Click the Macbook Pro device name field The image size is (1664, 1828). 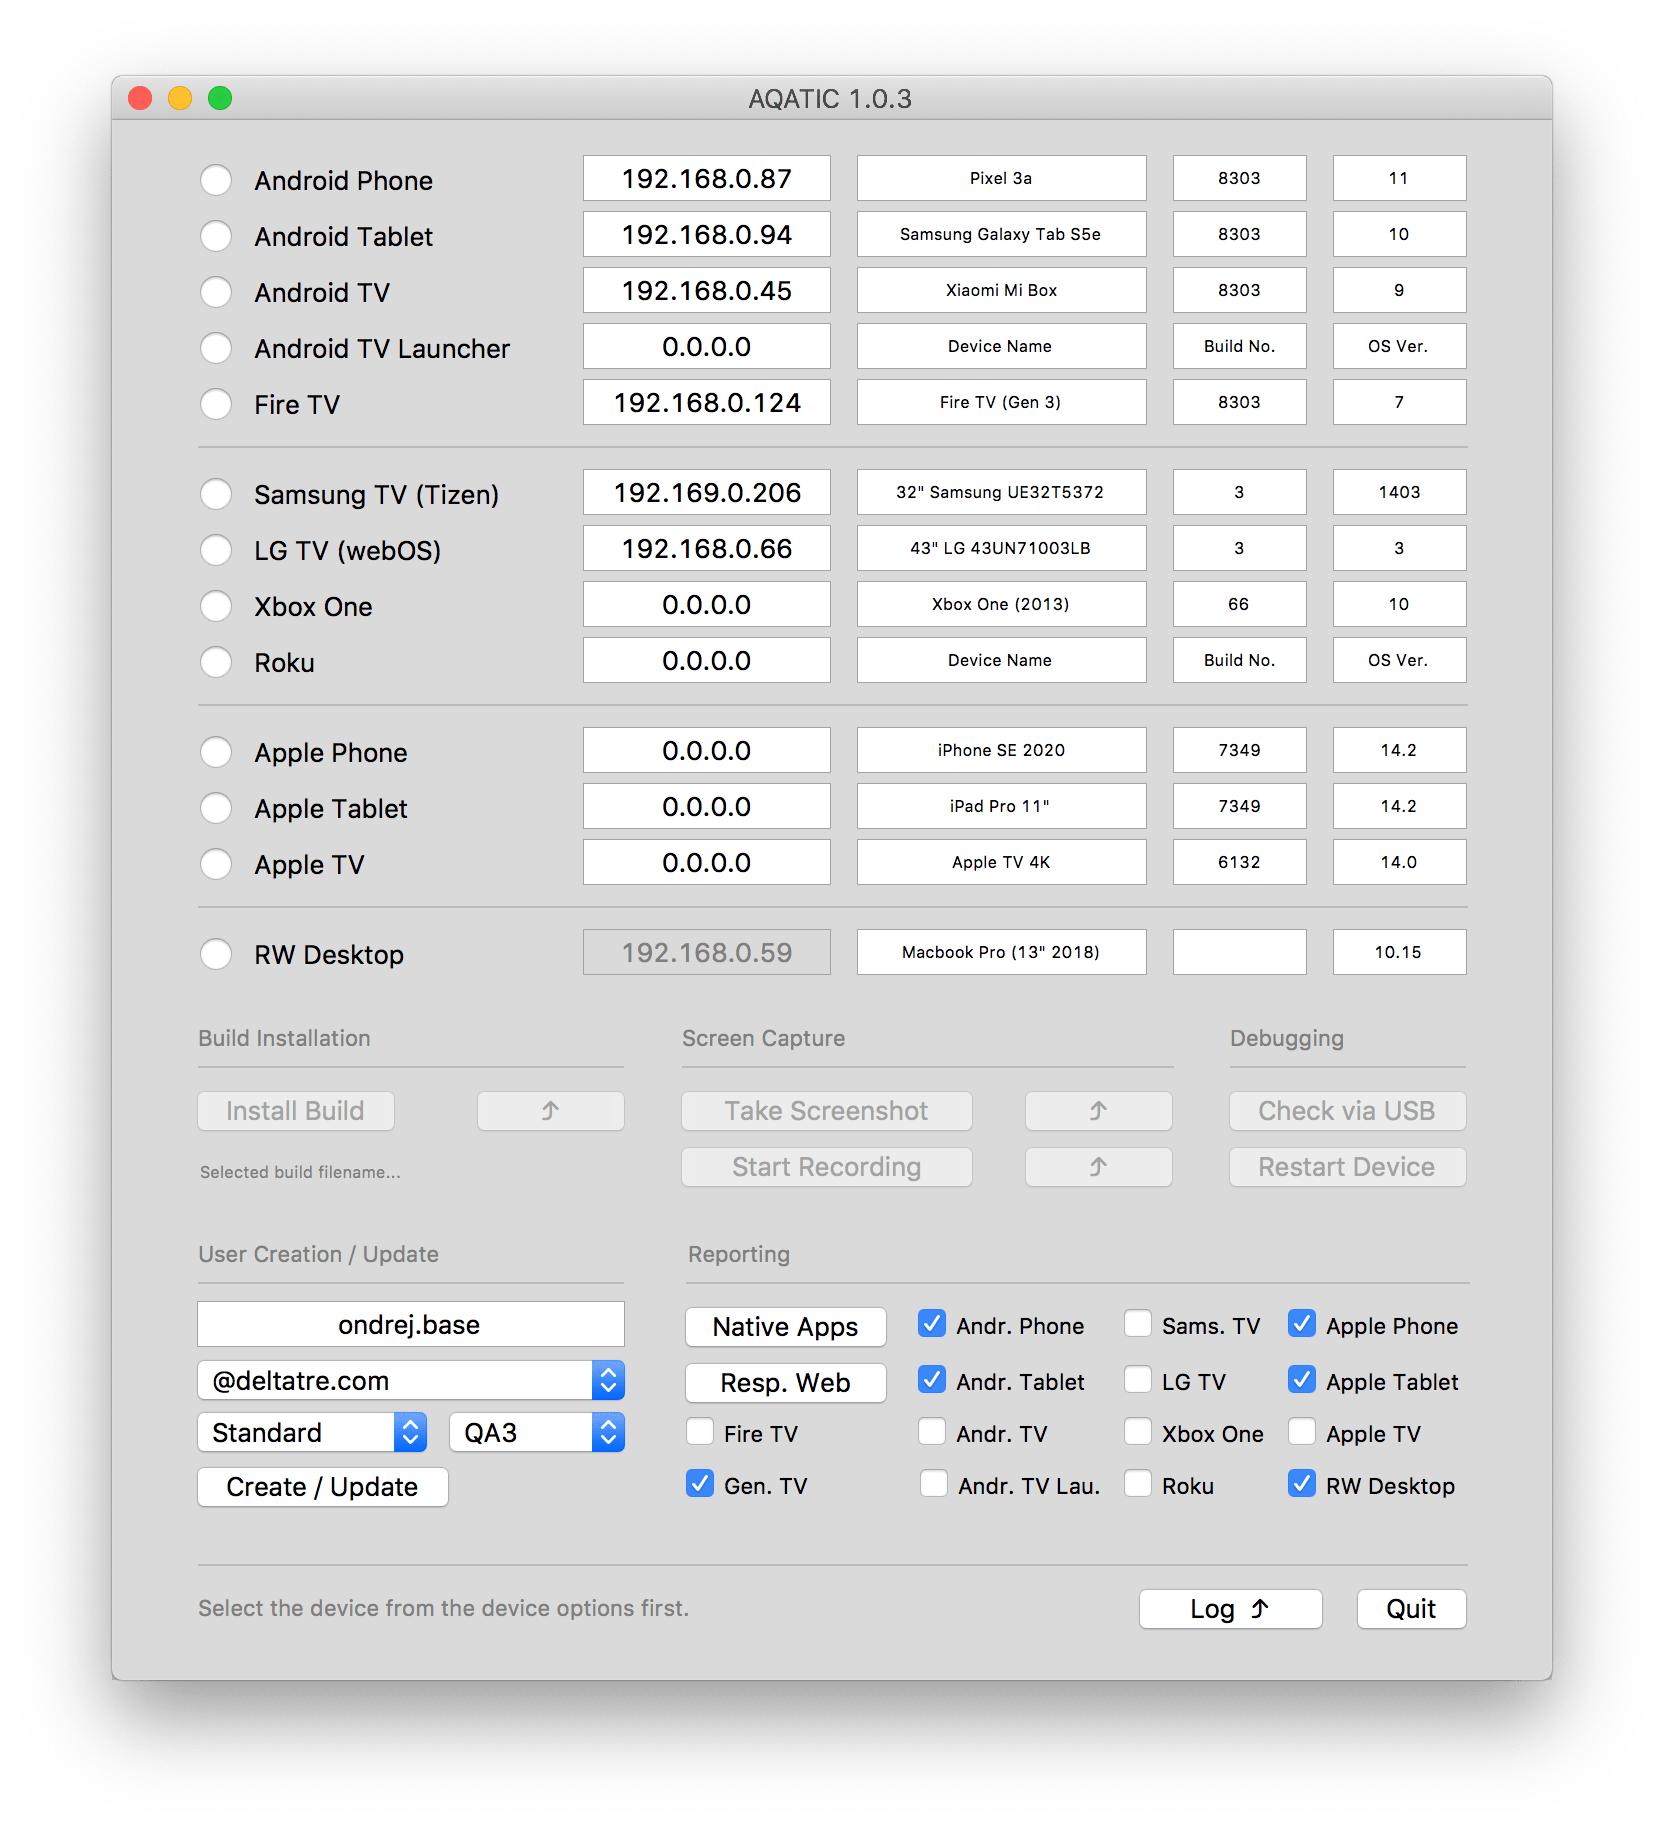(x=1002, y=952)
